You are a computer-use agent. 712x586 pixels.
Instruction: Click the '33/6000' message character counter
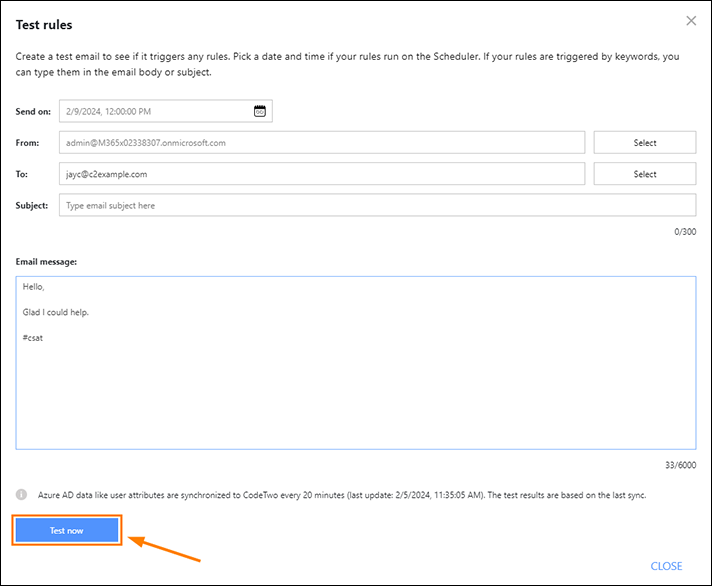click(680, 465)
